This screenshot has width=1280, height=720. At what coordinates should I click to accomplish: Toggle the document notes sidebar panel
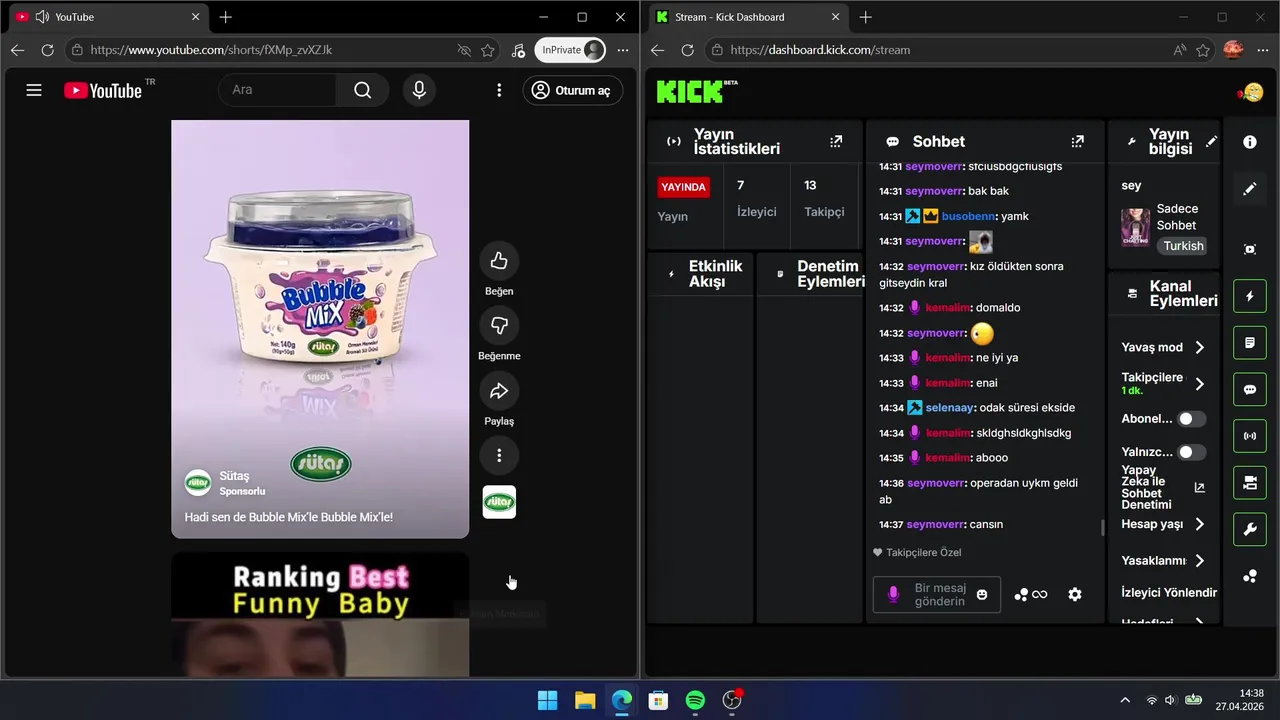tap(1250, 343)
